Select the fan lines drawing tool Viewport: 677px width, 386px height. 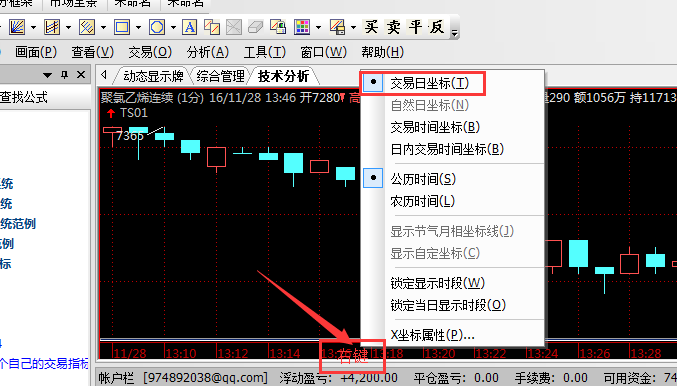click(x=17, y=27)
